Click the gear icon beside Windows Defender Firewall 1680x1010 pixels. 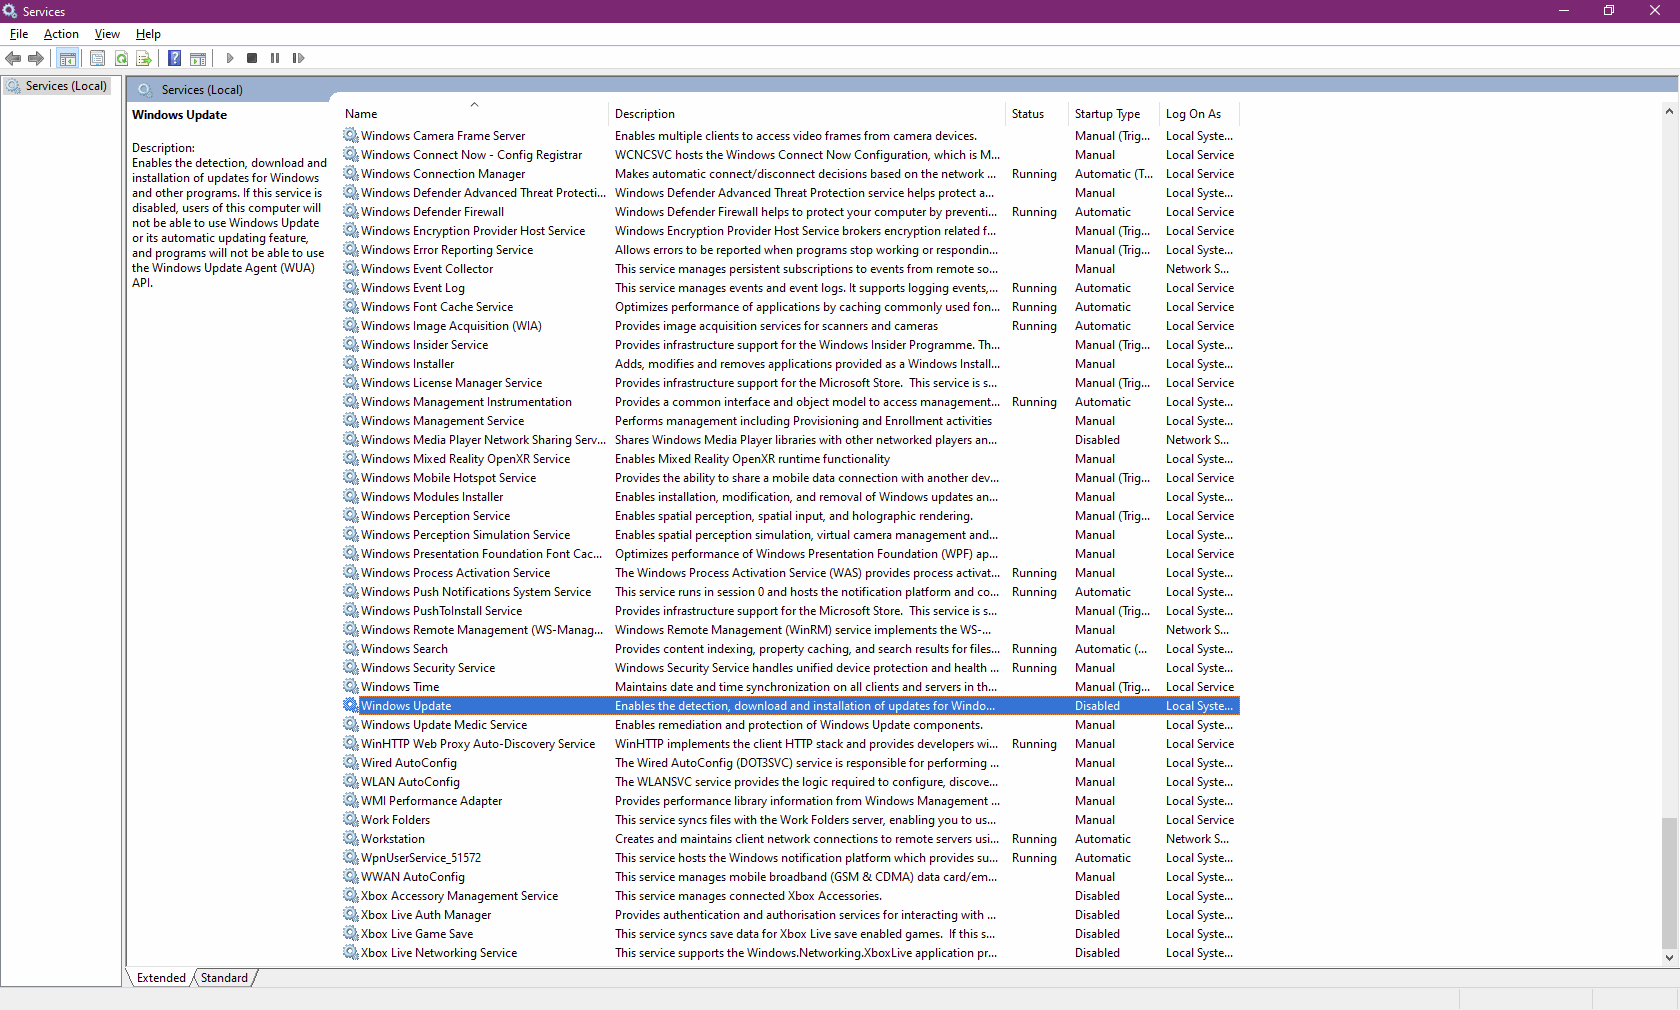coord(351,212)
